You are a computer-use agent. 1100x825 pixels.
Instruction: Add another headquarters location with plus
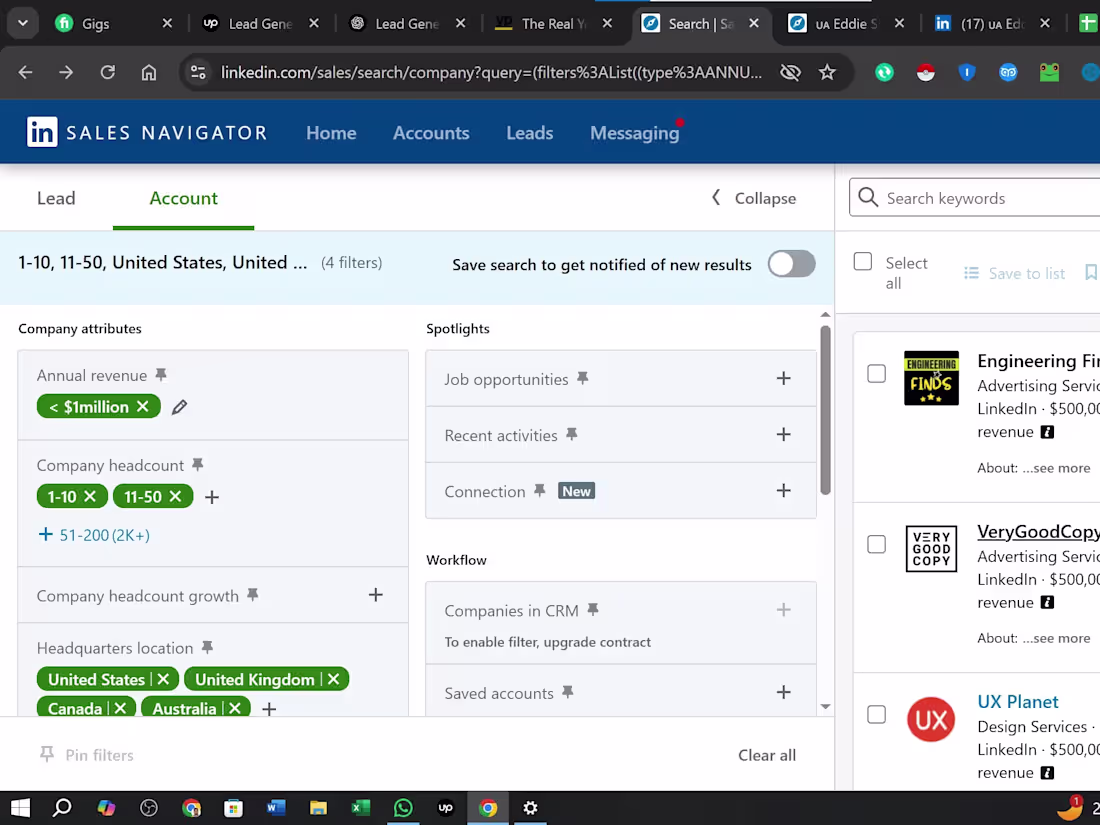click(x=269, y=709)
